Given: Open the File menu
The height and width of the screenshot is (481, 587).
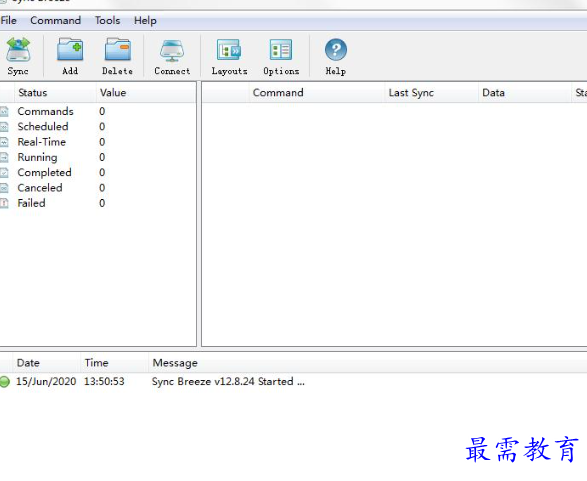Looking at the screenshot, I should click(x=8, y=20).
